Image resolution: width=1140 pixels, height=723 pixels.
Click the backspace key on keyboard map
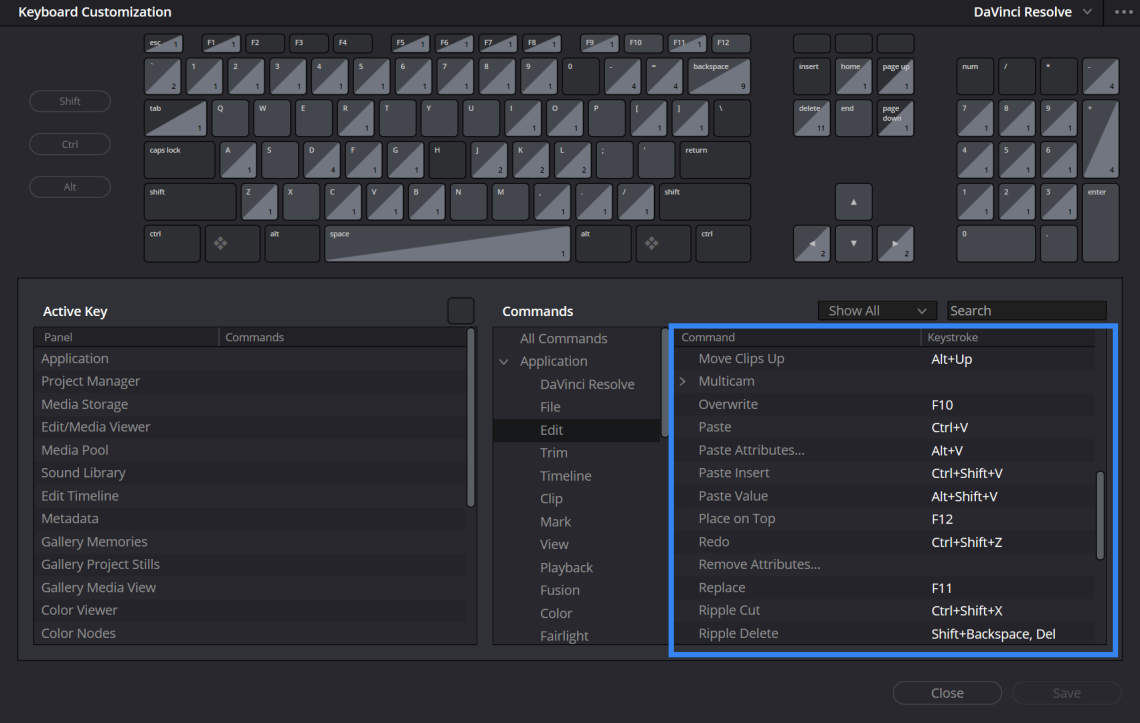click(x=718, y=77)
